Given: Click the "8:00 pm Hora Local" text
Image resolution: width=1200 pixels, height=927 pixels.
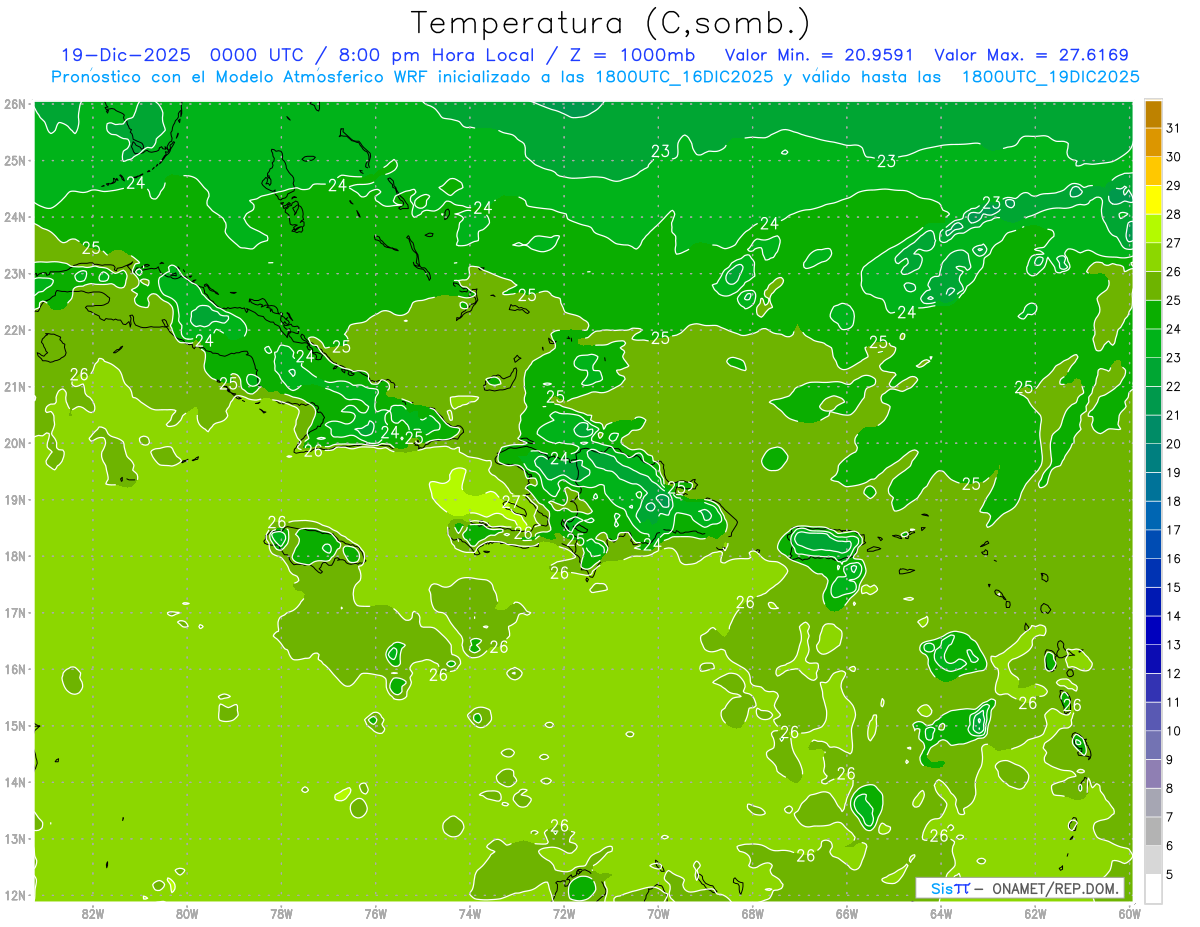Looking at the screenshot, I should [438, 55].
